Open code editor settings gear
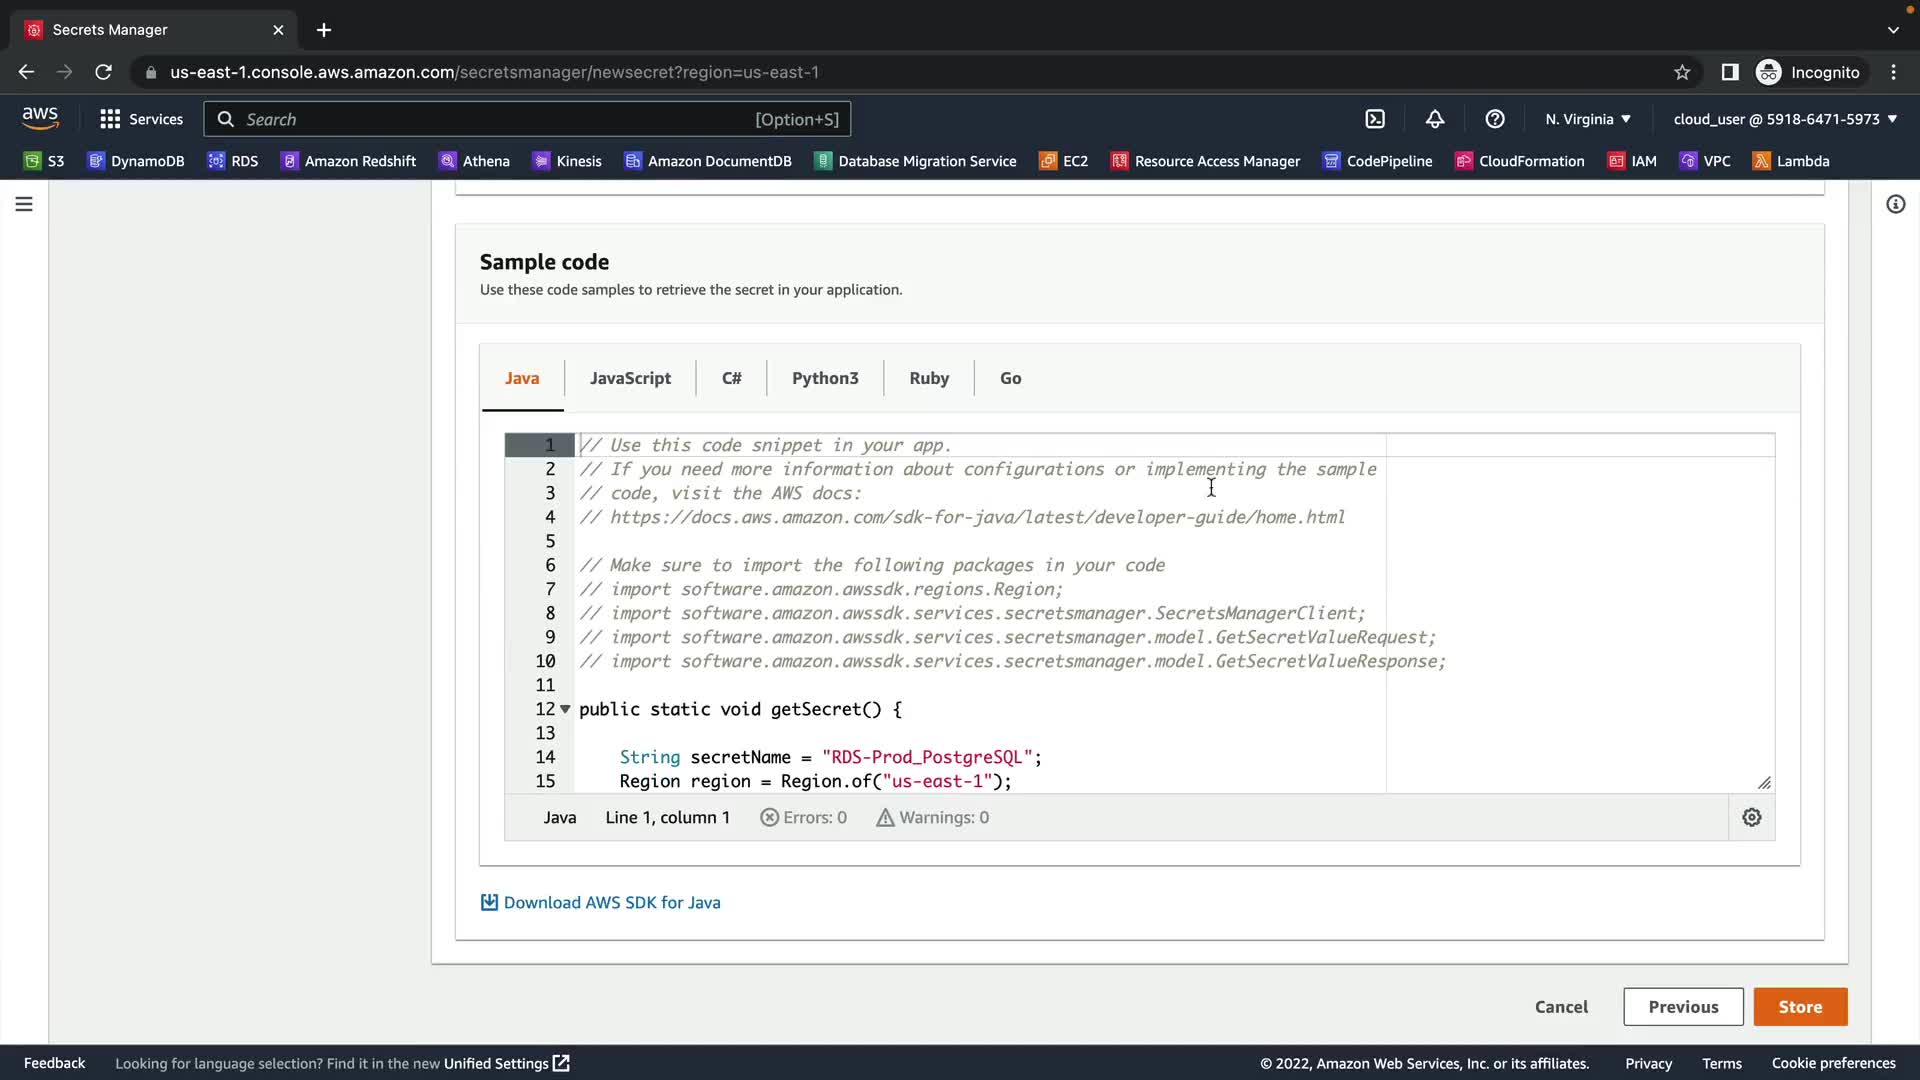Screen dimensions: 1920x1080 [x=1751, y=818]
